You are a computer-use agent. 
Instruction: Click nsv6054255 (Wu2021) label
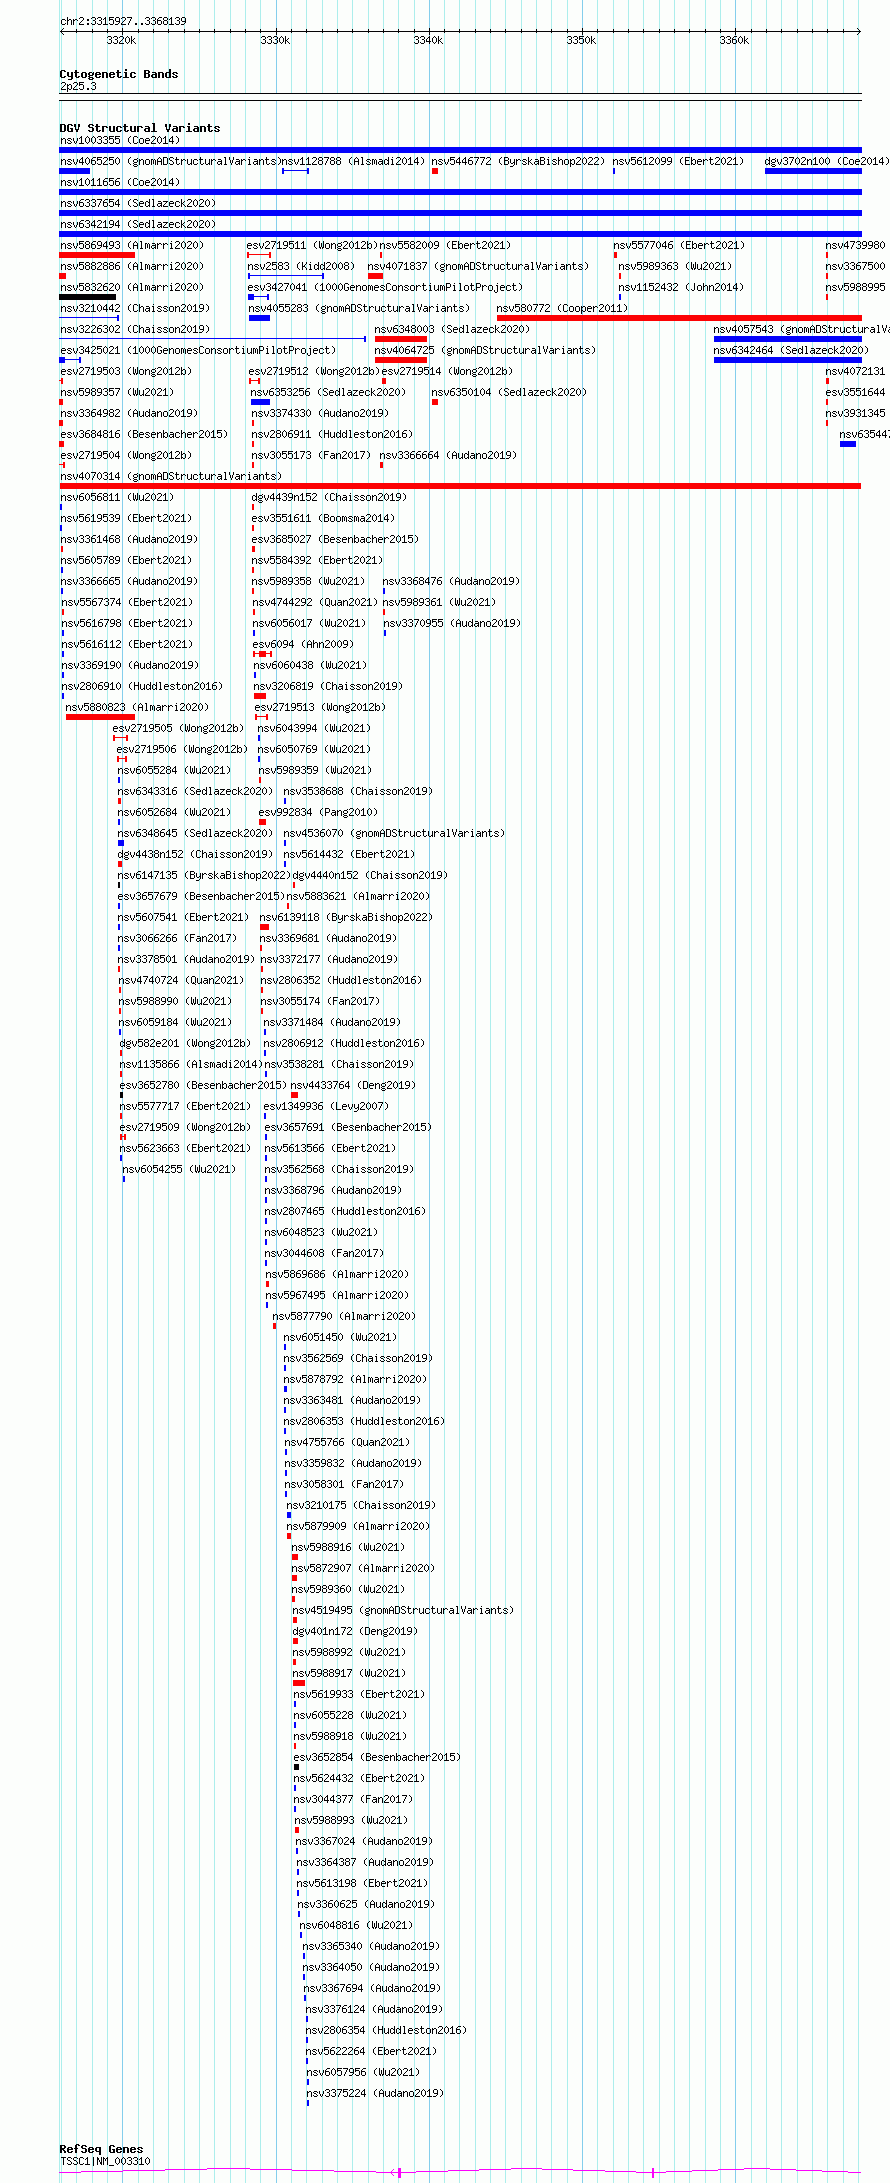179,1169
